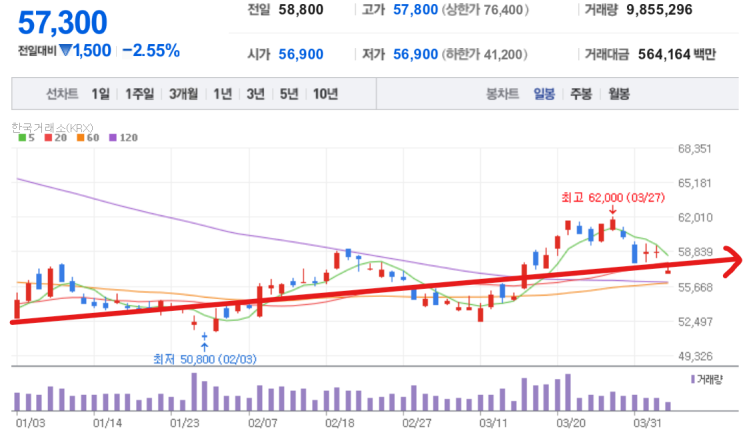
Task: Click the 거래대금 value 564,164 백만
Action: point(677,54)
